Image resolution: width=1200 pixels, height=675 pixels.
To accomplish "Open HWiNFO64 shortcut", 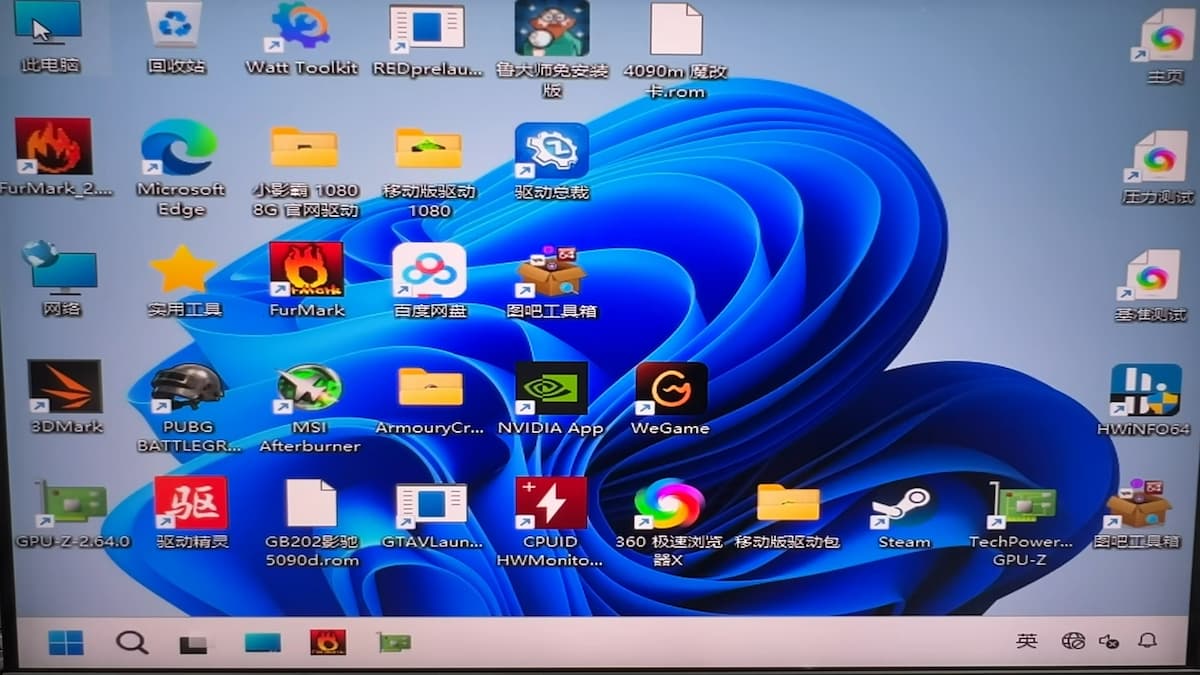I will 1144,401.
